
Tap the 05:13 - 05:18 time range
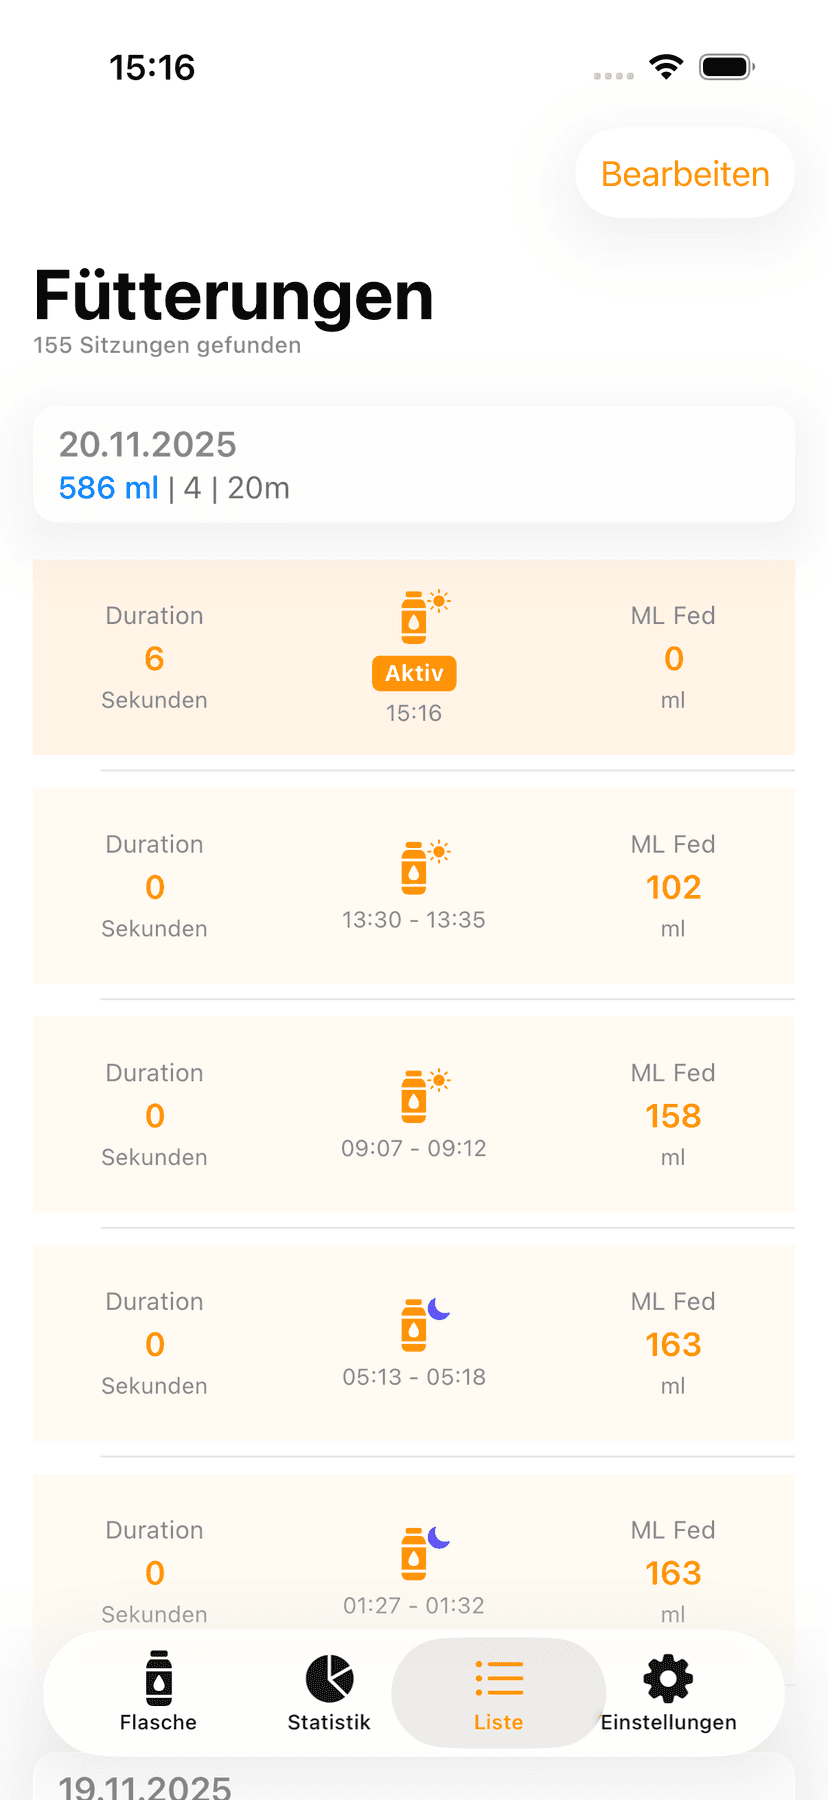[x=414, y=1377]
